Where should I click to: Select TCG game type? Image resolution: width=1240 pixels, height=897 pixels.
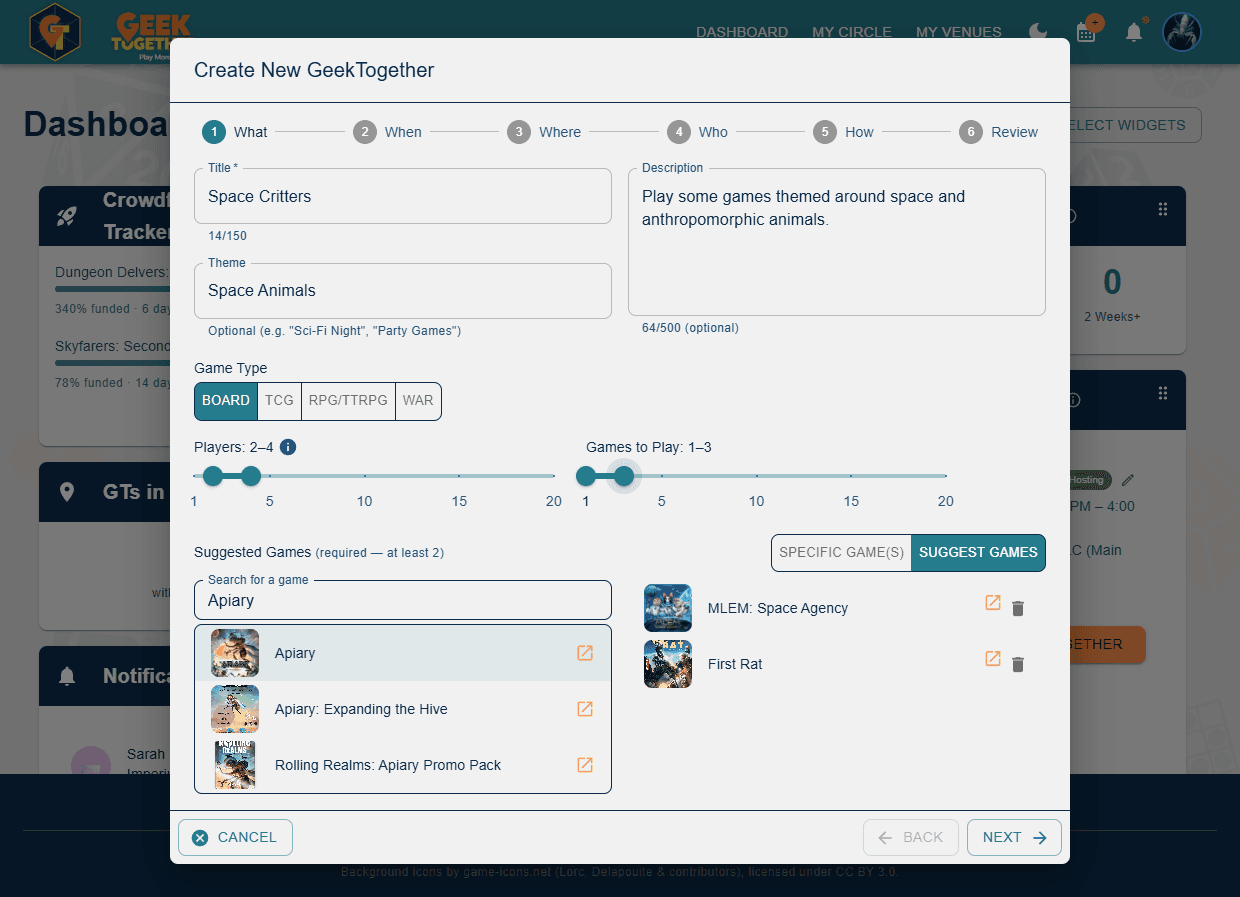pos(279,401)
